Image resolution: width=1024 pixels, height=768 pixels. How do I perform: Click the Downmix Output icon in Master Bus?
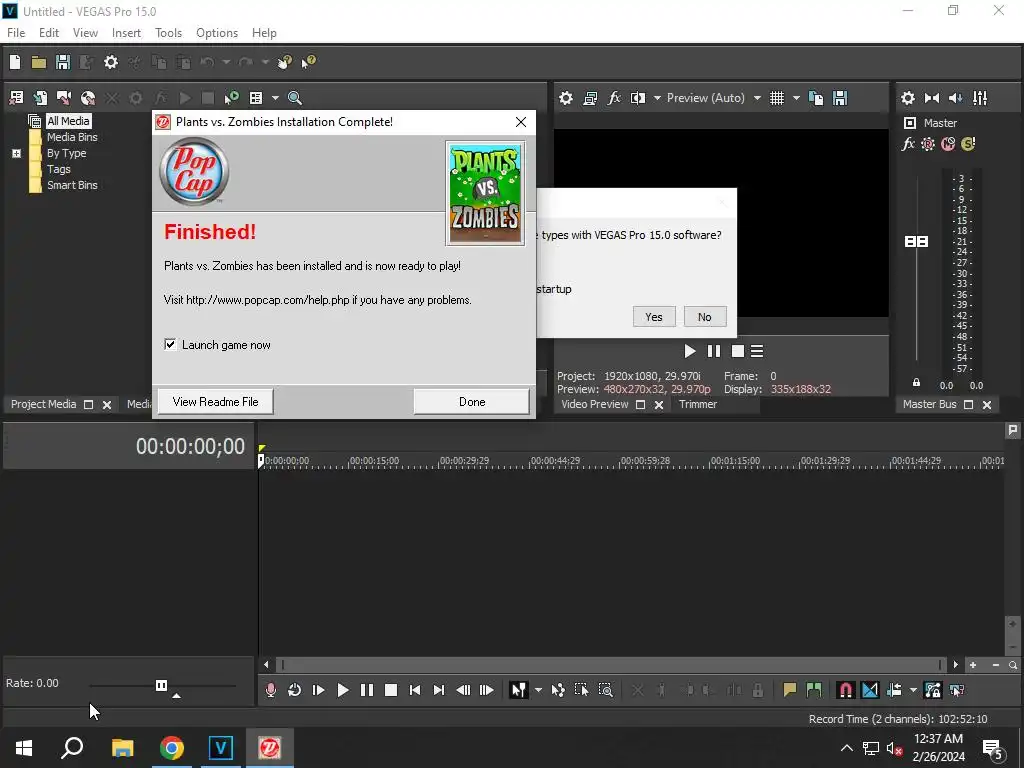[932, 98]
